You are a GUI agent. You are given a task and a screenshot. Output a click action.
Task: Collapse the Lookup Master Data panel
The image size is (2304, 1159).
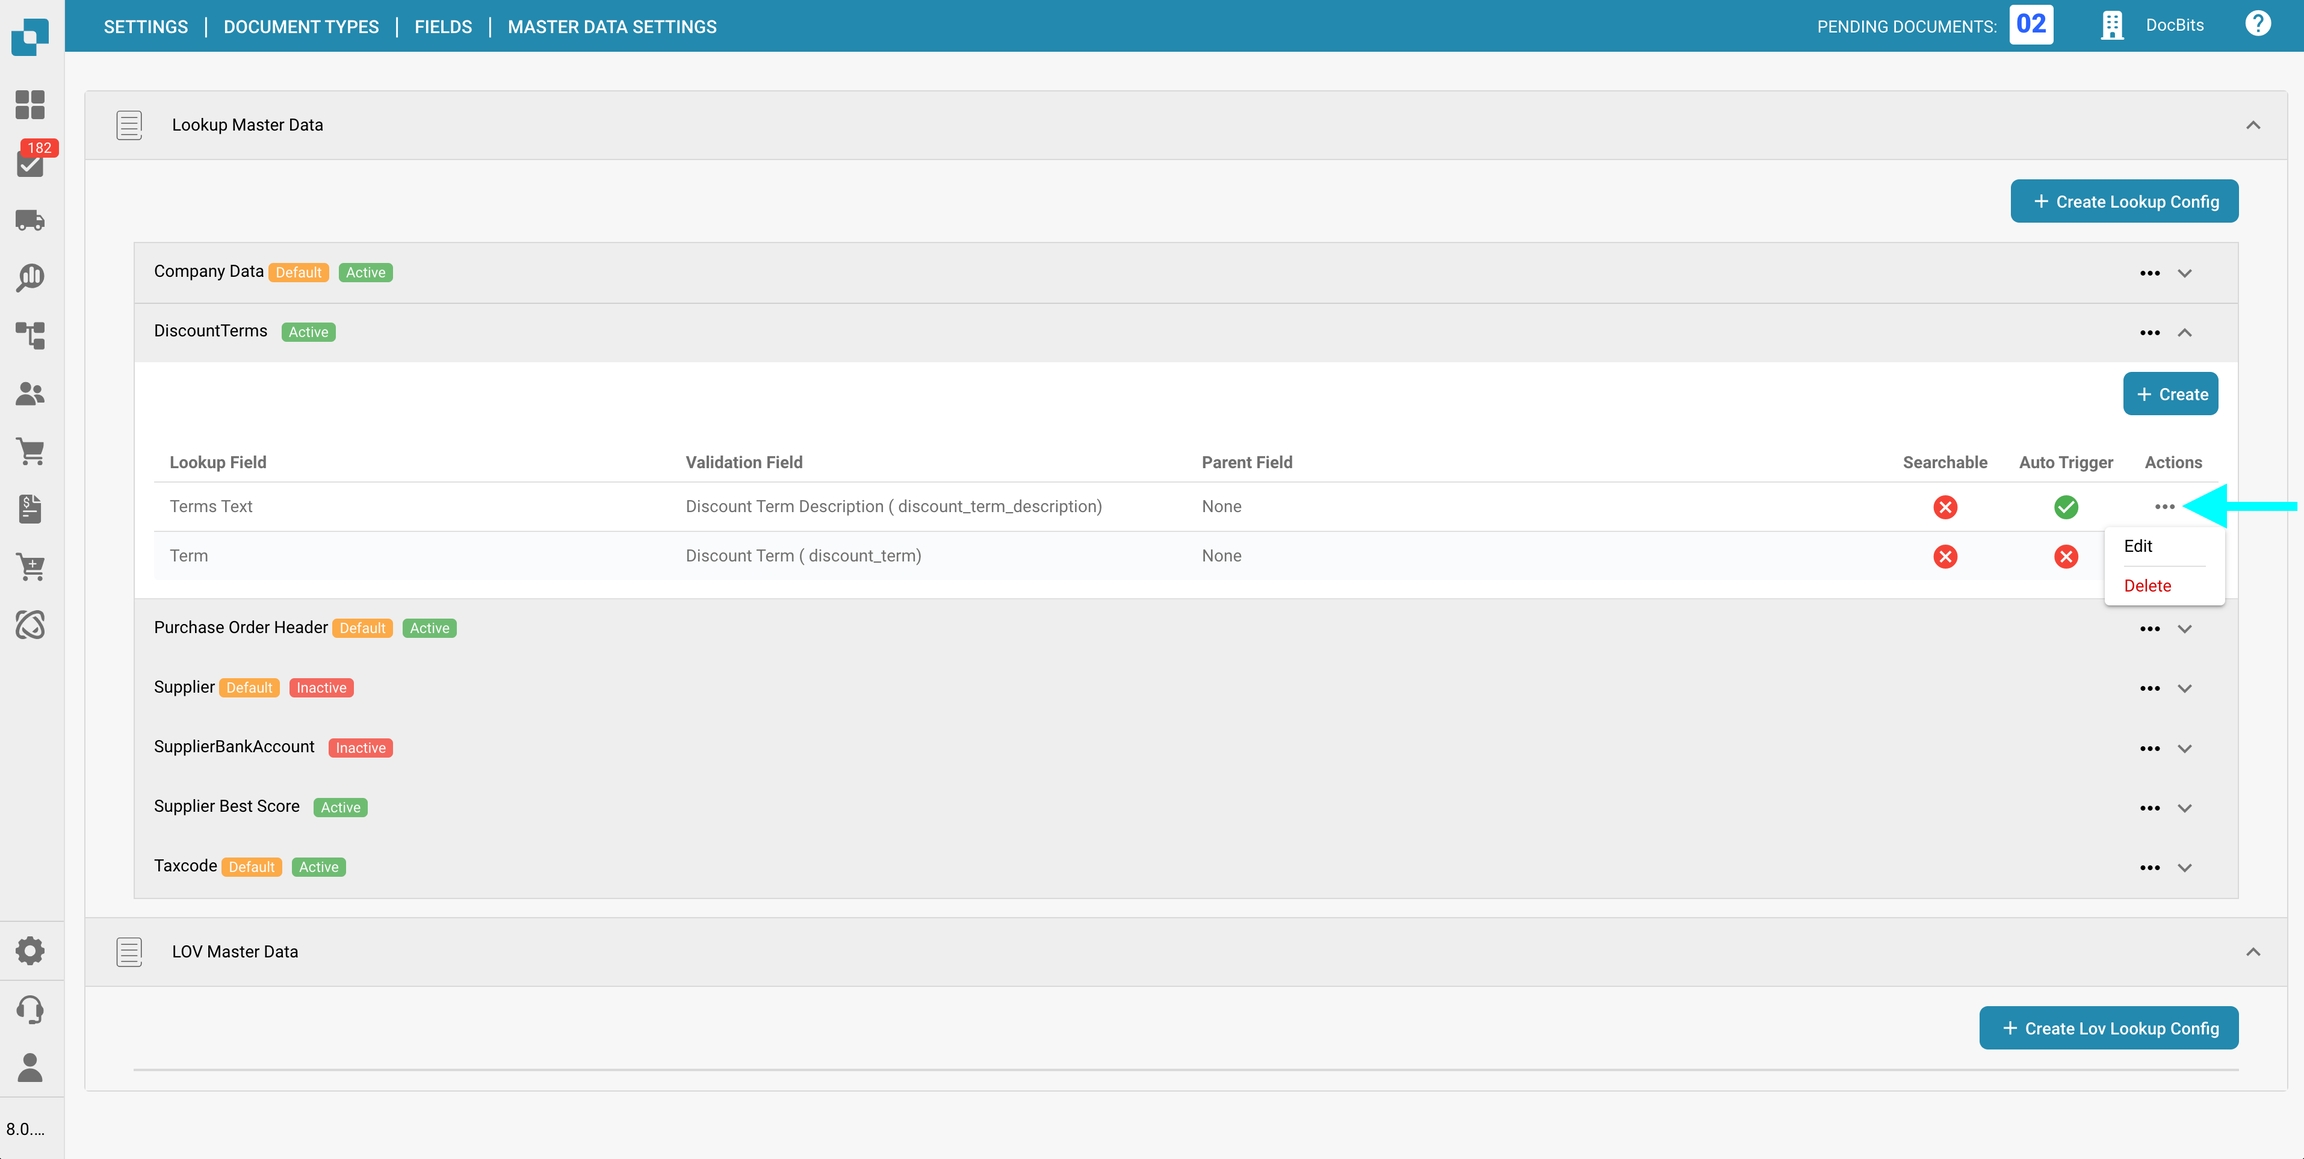point(2252,125)
